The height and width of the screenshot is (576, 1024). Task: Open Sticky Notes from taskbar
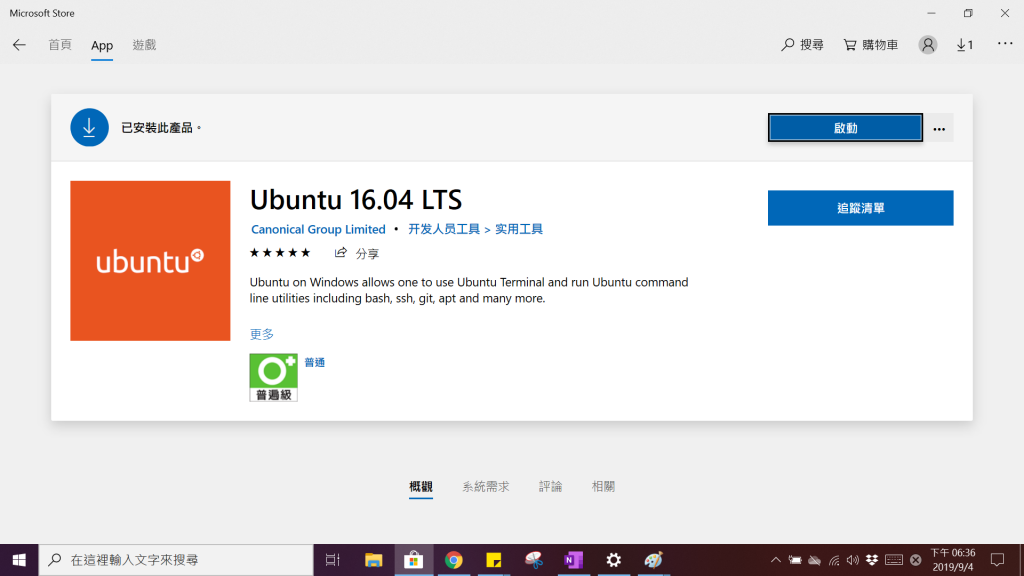click(494, 560)
